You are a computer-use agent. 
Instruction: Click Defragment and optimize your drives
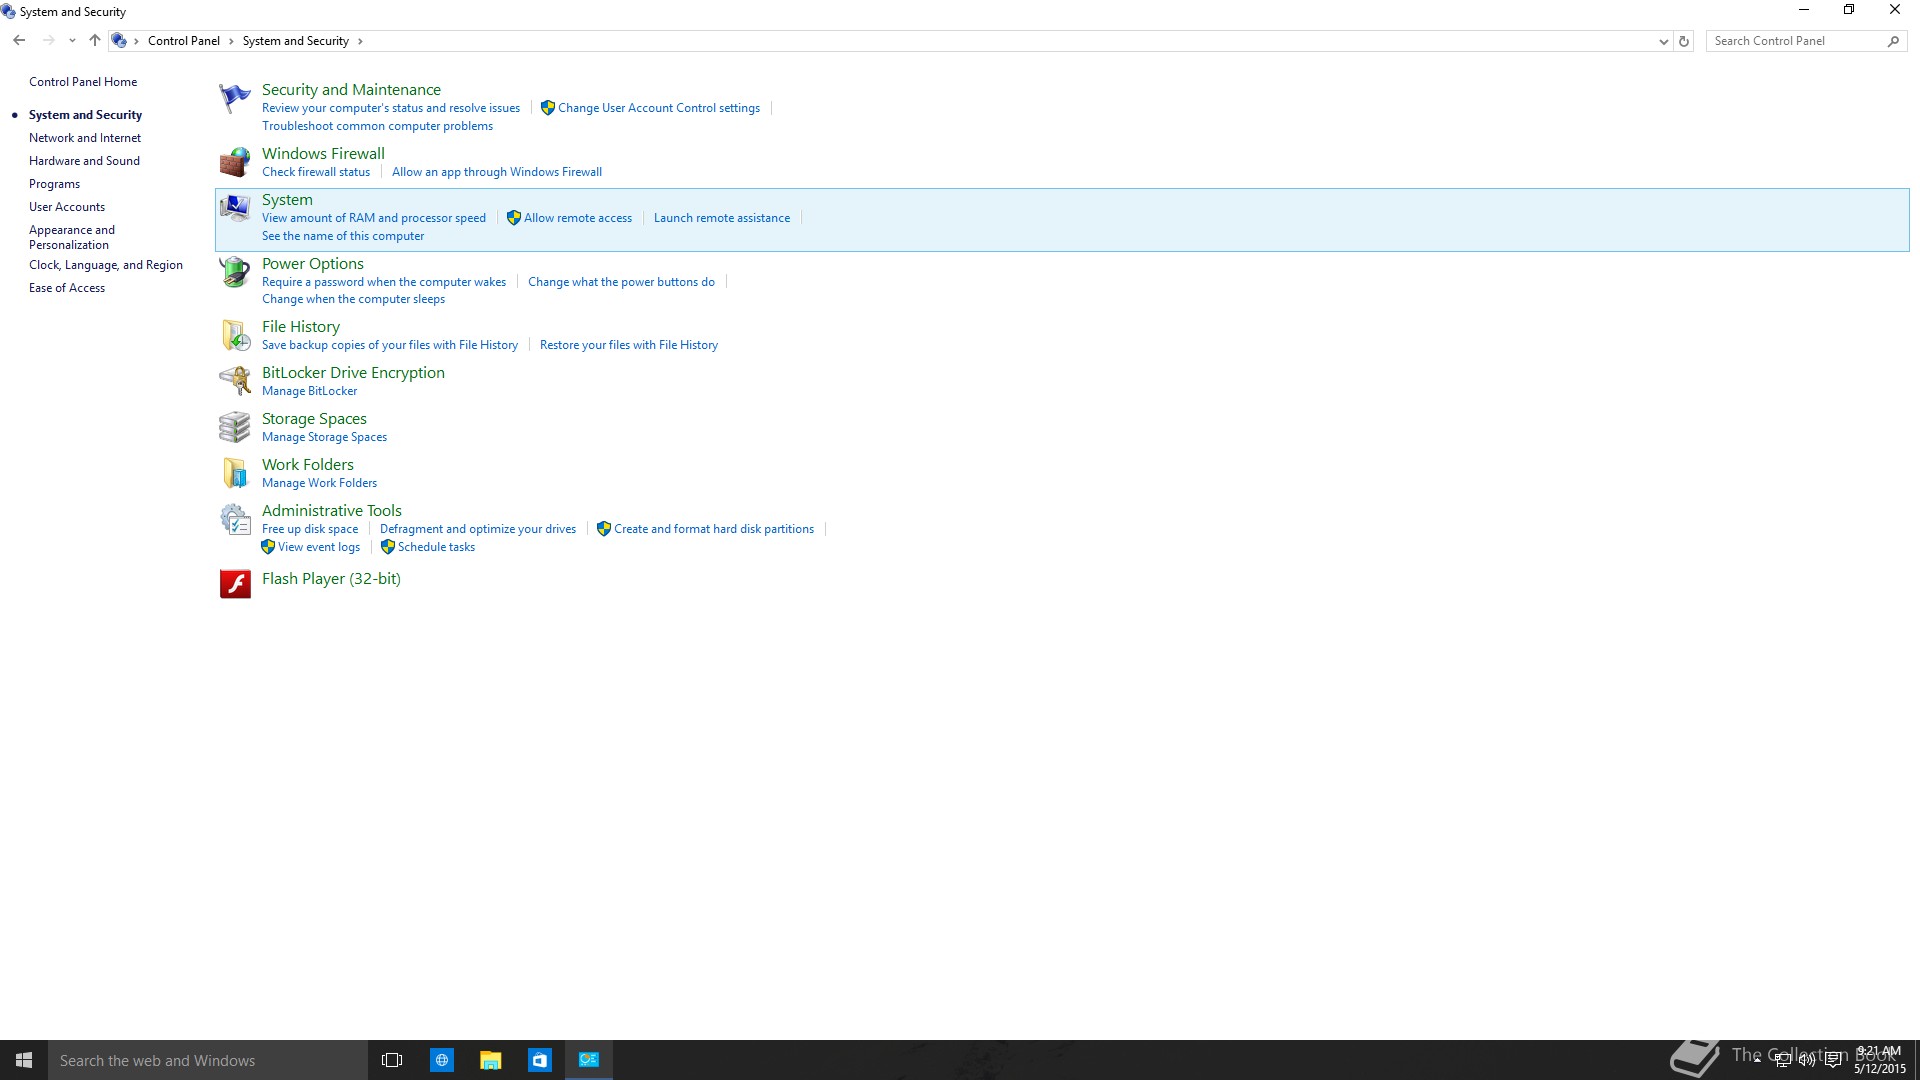478,529
